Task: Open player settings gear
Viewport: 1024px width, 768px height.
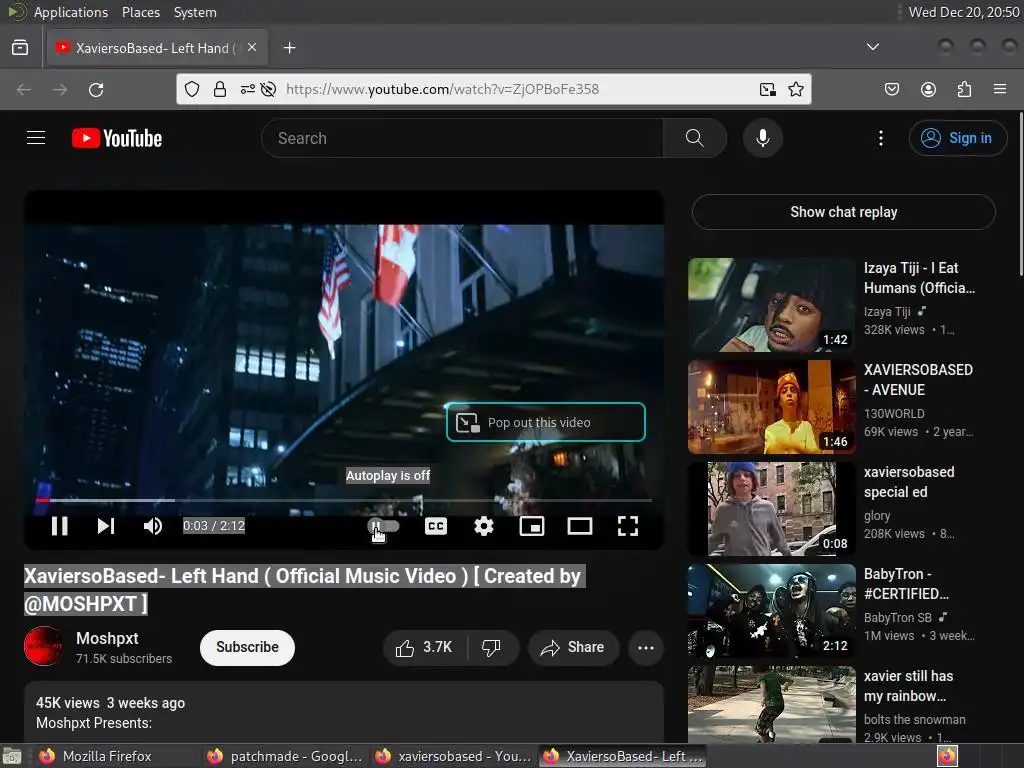Action: pos(484,526)
